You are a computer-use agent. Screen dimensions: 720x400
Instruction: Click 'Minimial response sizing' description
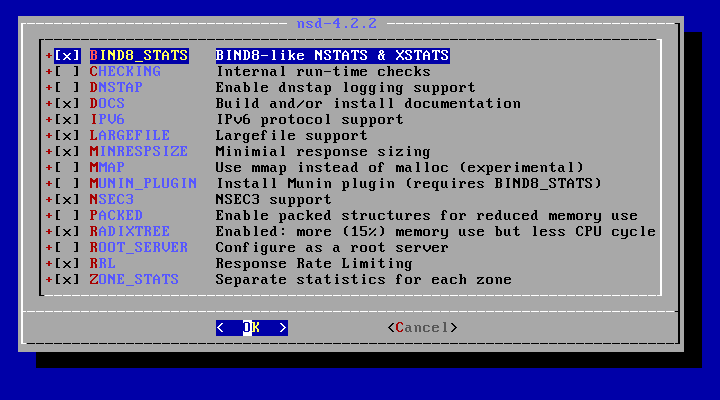coord(323,152)
